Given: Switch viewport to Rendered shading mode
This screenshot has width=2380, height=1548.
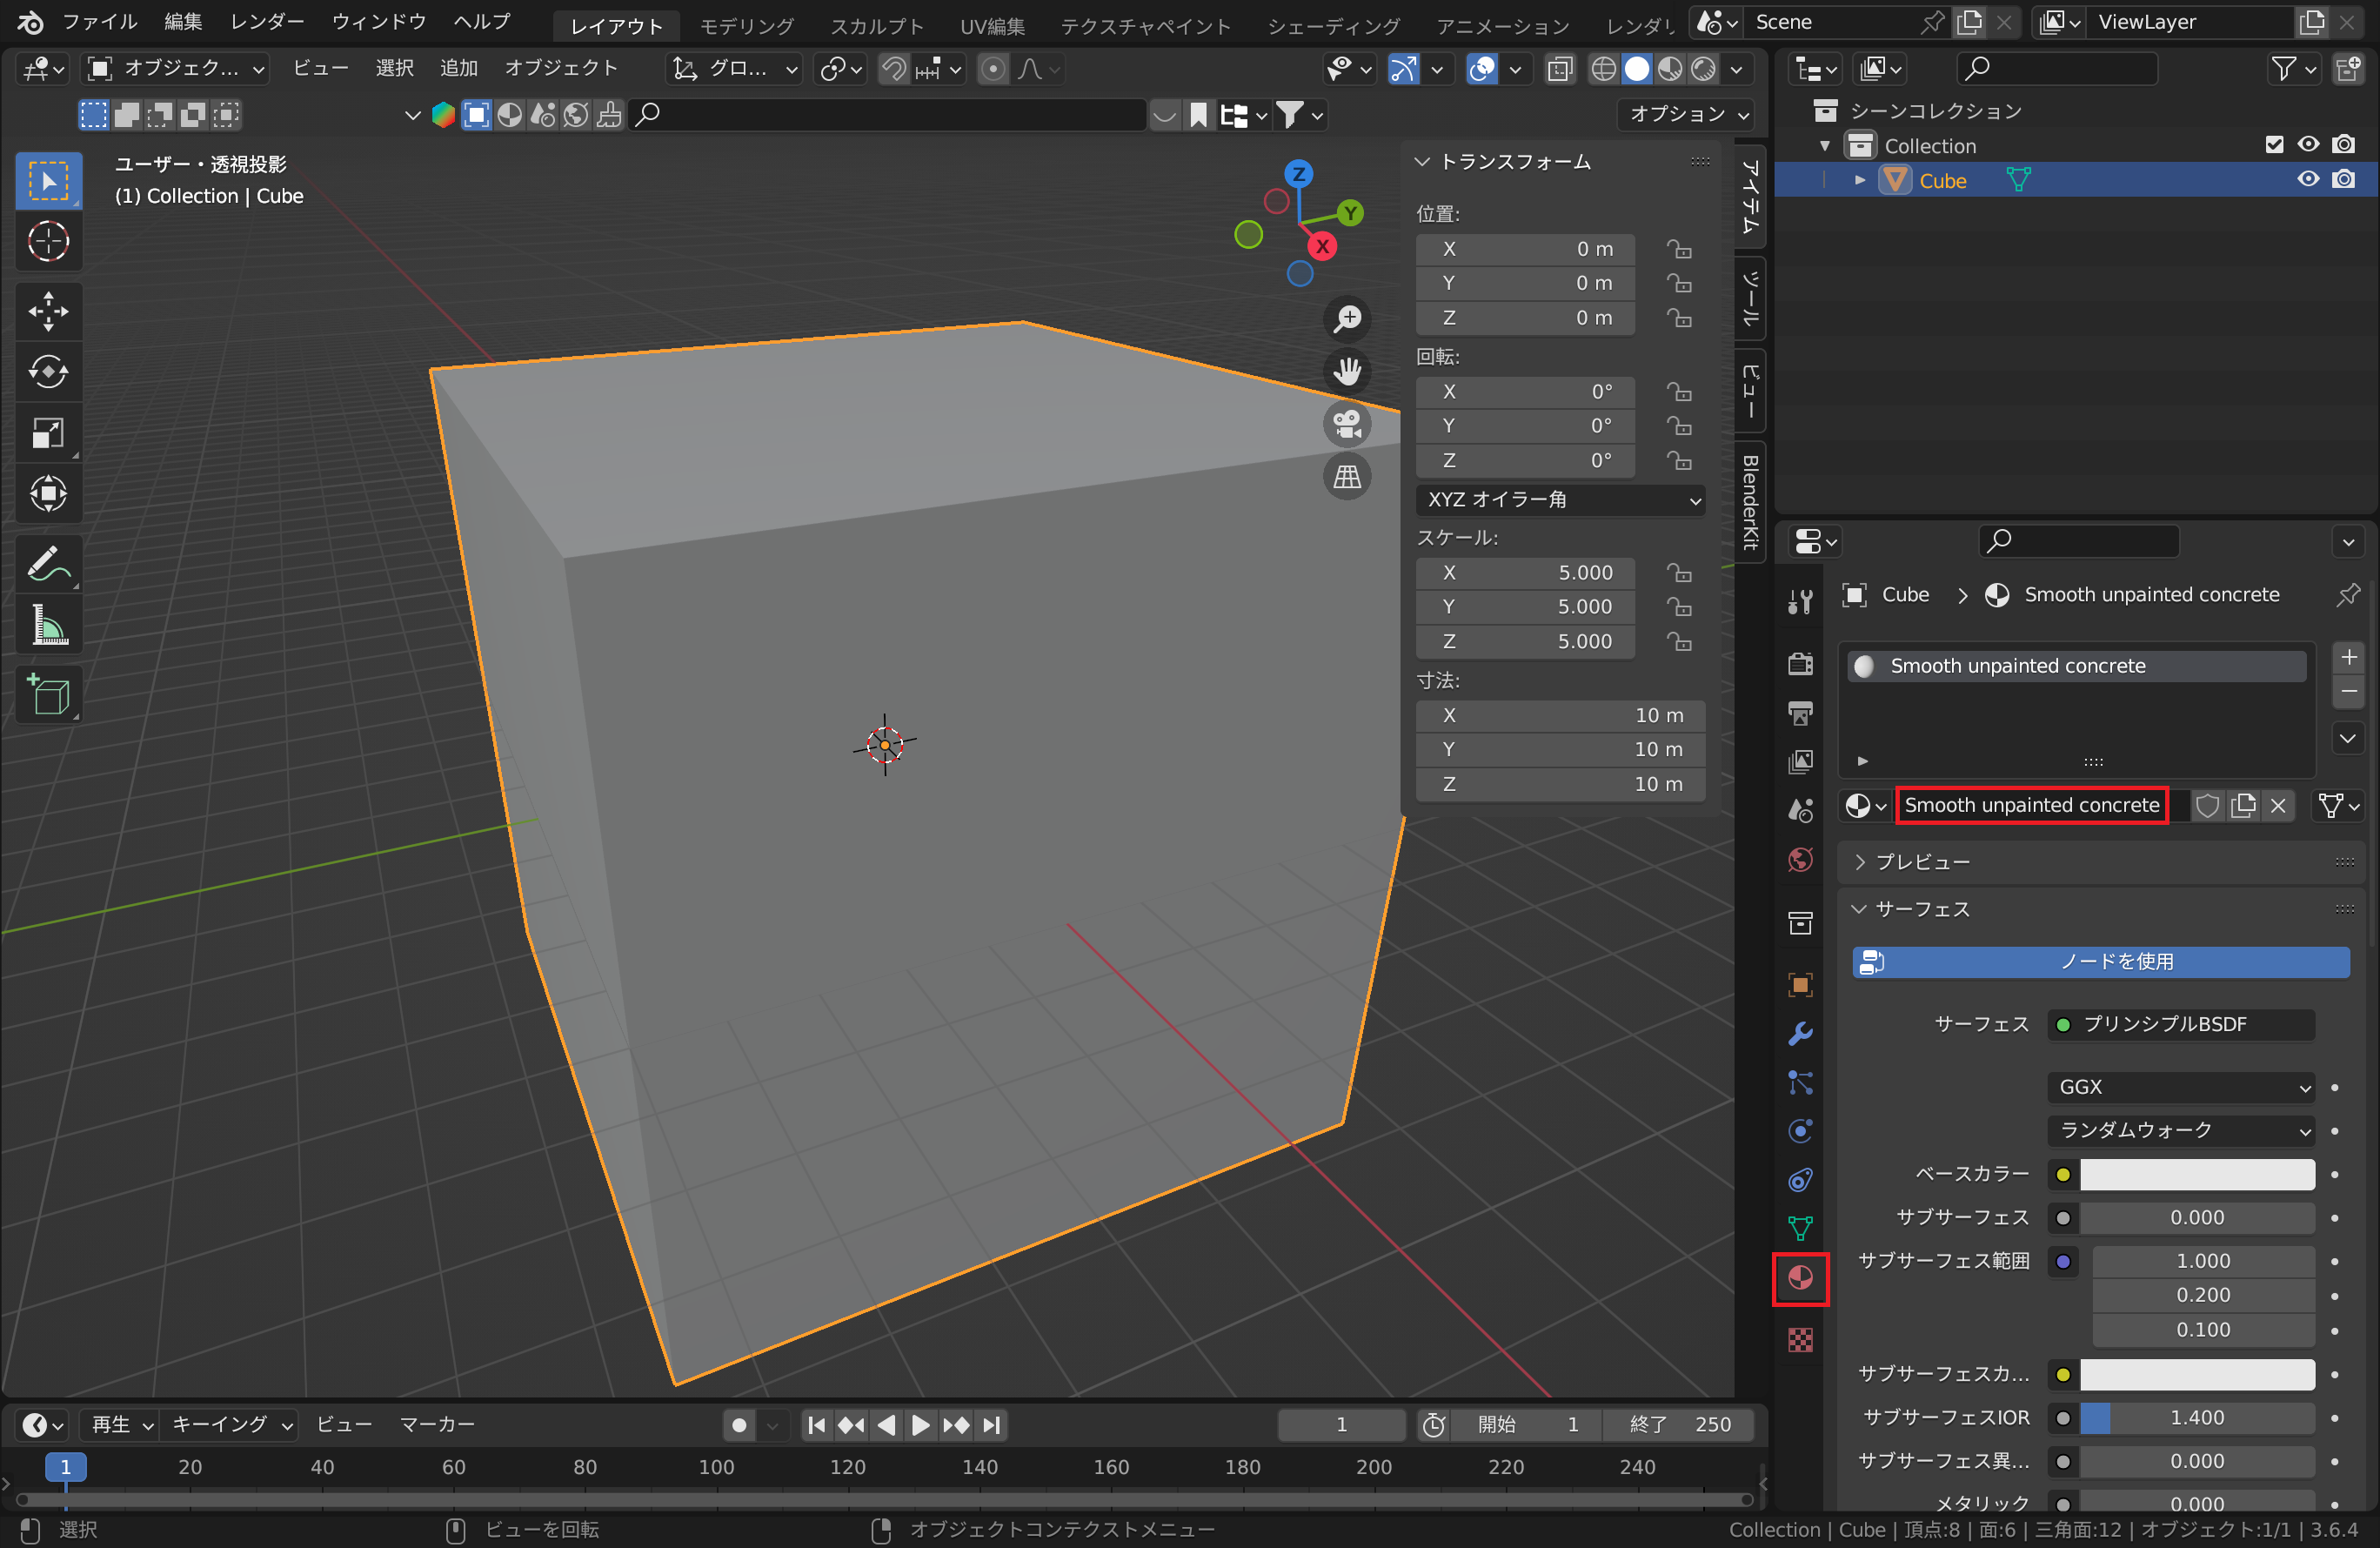Looking at the screenshot, I should [x=1703, y=69].
